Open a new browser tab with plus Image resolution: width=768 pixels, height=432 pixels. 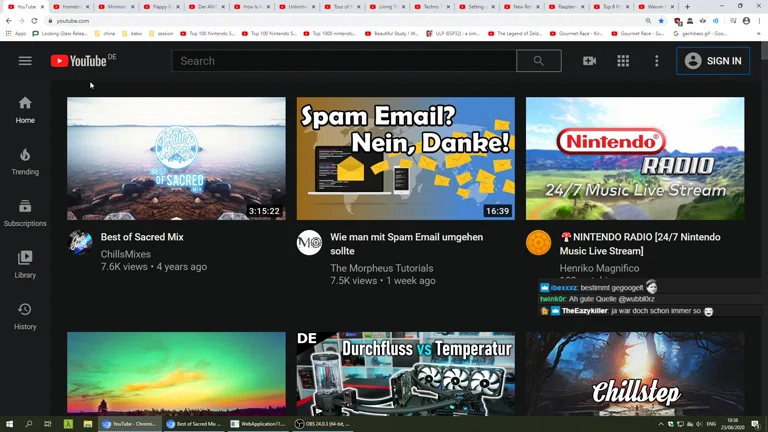[688, 7]
